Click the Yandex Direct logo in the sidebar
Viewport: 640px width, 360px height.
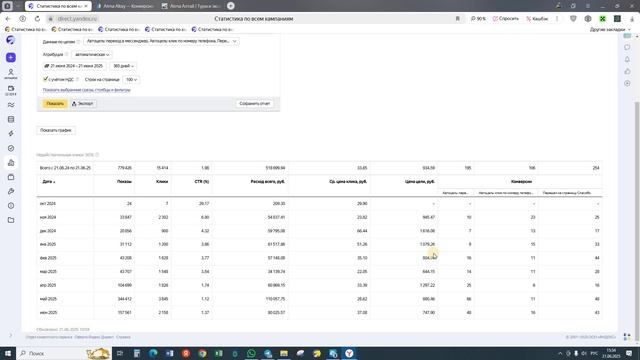[11, 40]
